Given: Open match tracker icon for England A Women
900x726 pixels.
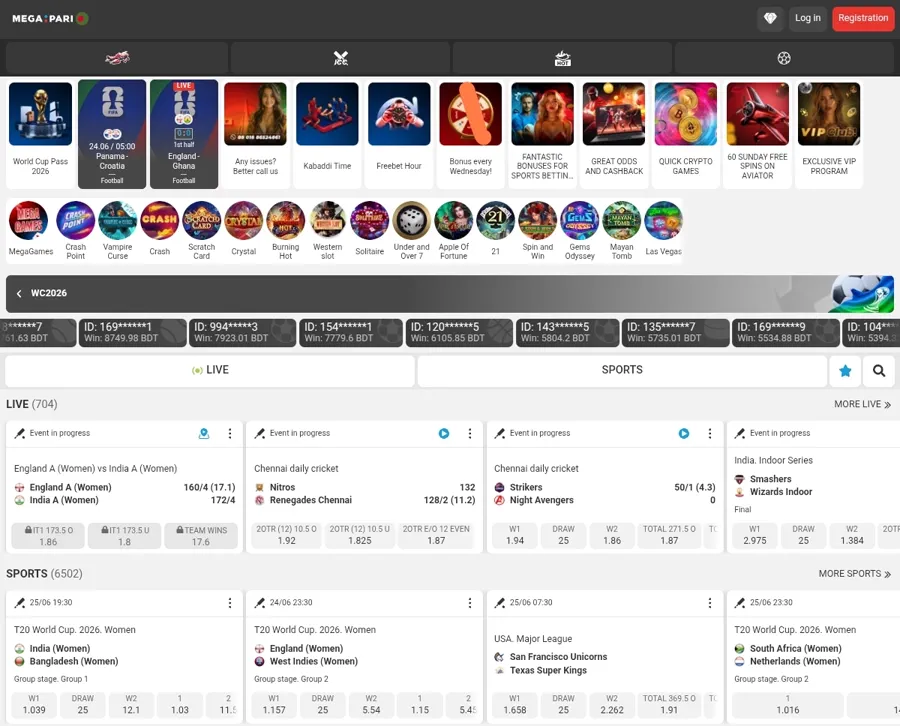Looking at the screenshot, I should (x=204, y=433).
